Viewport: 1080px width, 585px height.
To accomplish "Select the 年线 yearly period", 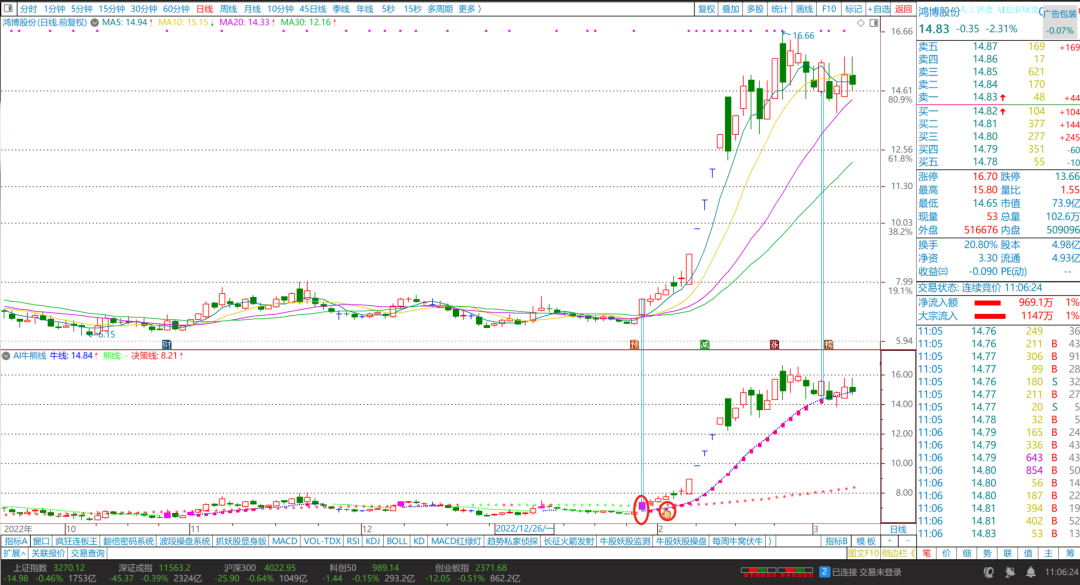I will click(364, 9).
